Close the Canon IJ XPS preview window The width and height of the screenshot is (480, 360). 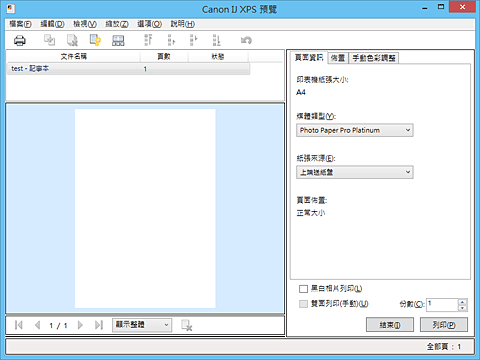(x=462, y=7)
